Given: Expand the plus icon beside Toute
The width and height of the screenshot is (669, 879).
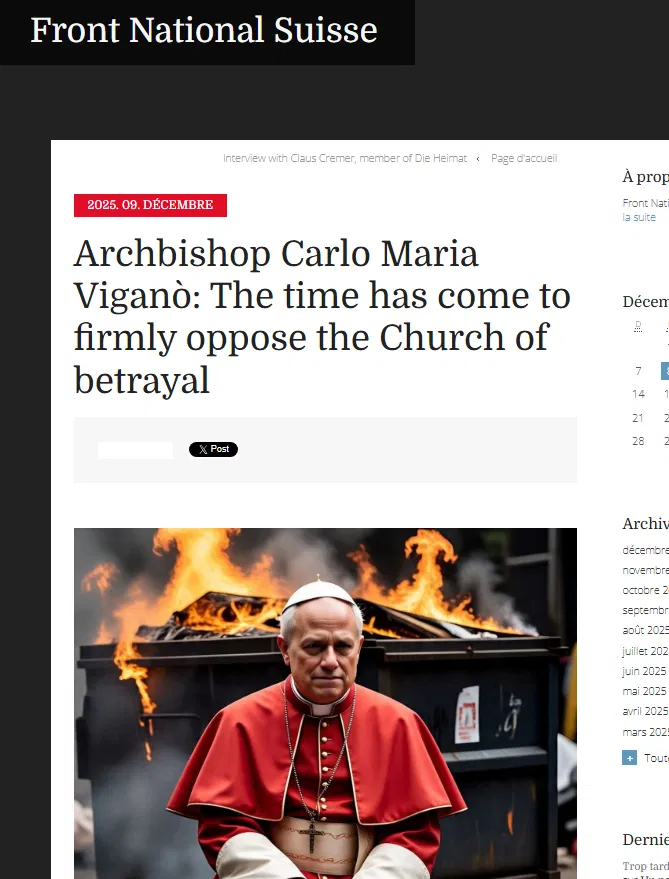Looking at the screenshot, I should 629,758.
